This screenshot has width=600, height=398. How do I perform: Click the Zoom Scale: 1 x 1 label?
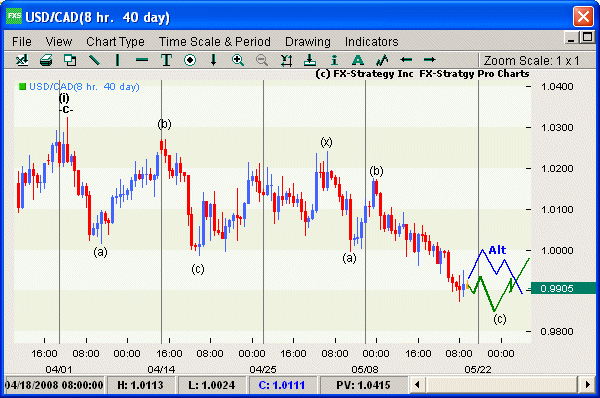[532, 60]
